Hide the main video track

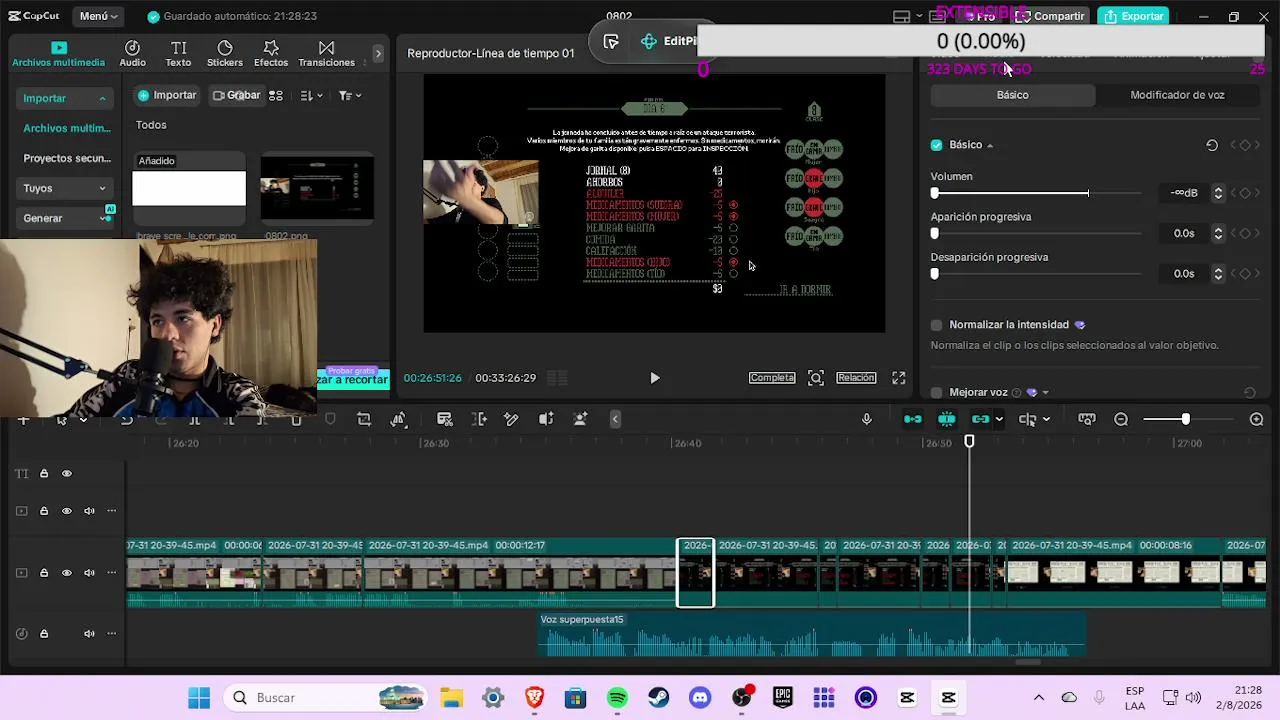coord(67,573)
